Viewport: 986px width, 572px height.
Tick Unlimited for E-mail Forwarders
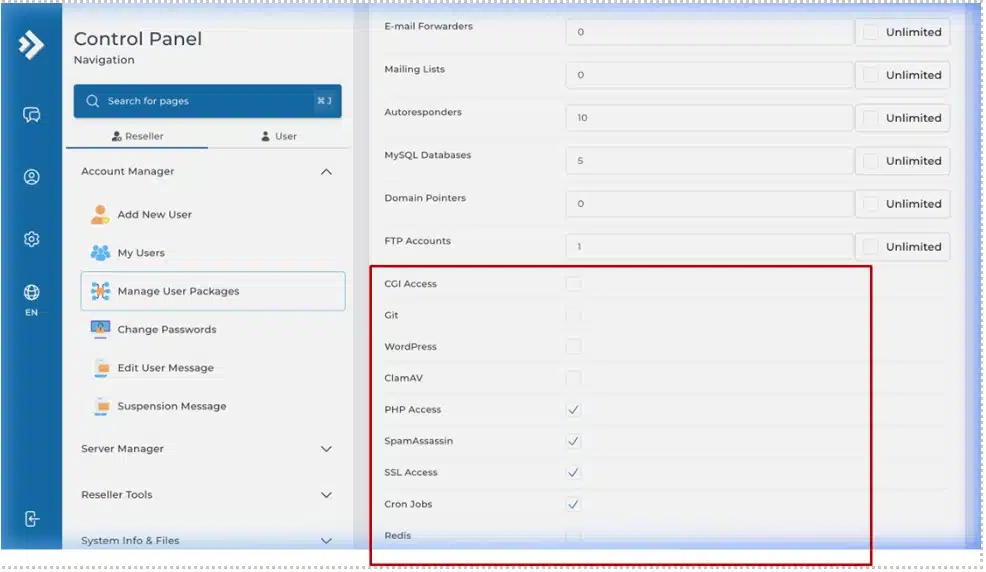[x=870, y=32]
